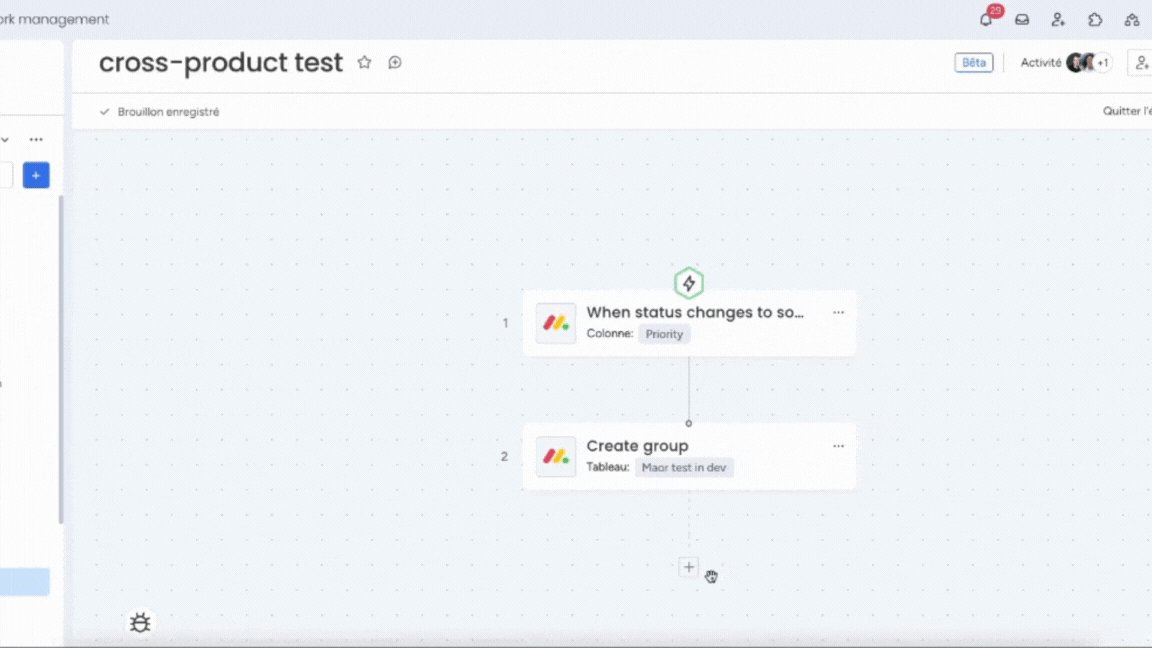Click the monday logo on Create group block
Screen dimensions: 1152x648
pos(555,456)
